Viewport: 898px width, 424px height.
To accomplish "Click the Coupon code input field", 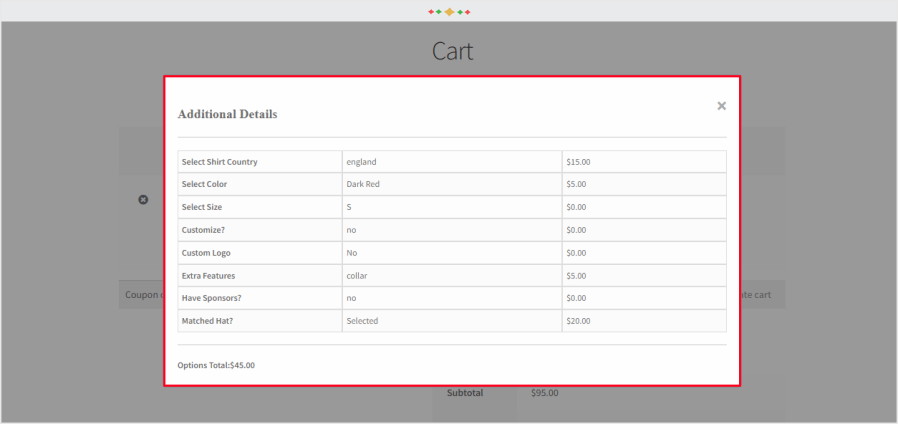I will [x=142, y=295].
